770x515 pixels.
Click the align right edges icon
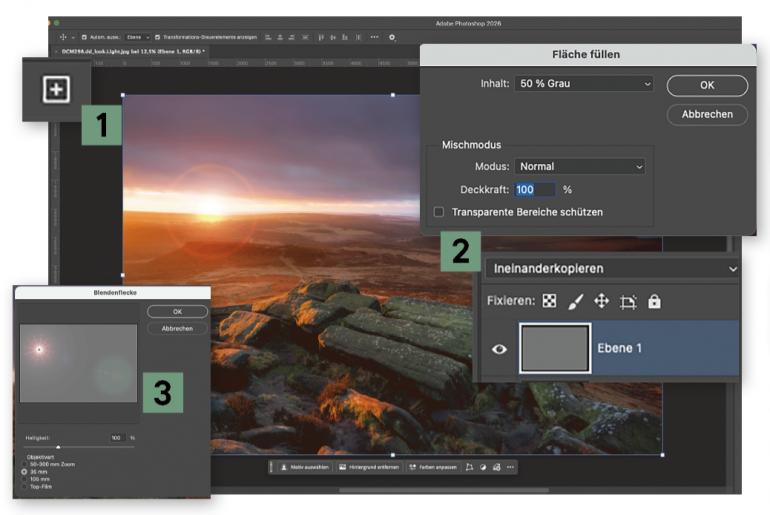click(292, 37)
